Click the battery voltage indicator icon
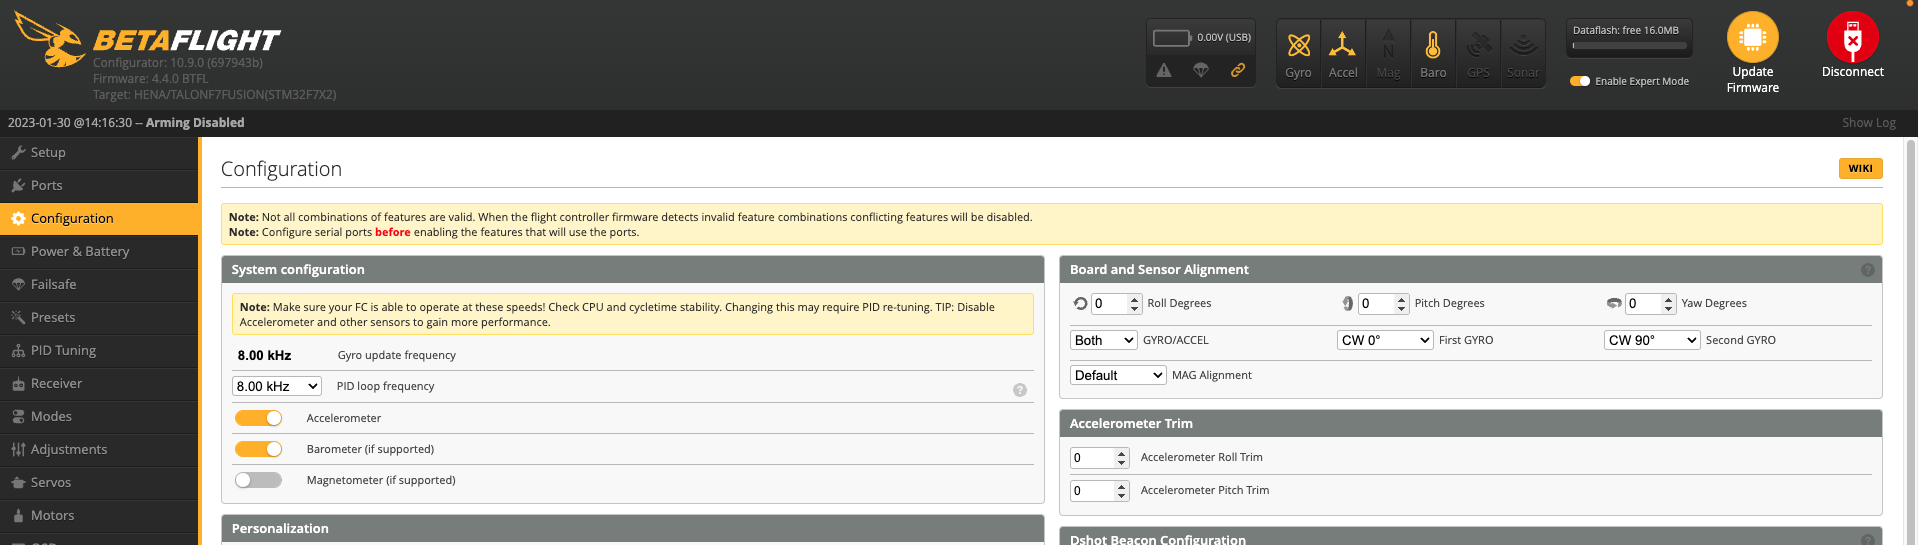Image resolution: width=1918 pixels, height=545 pixels. (1172, 38)
